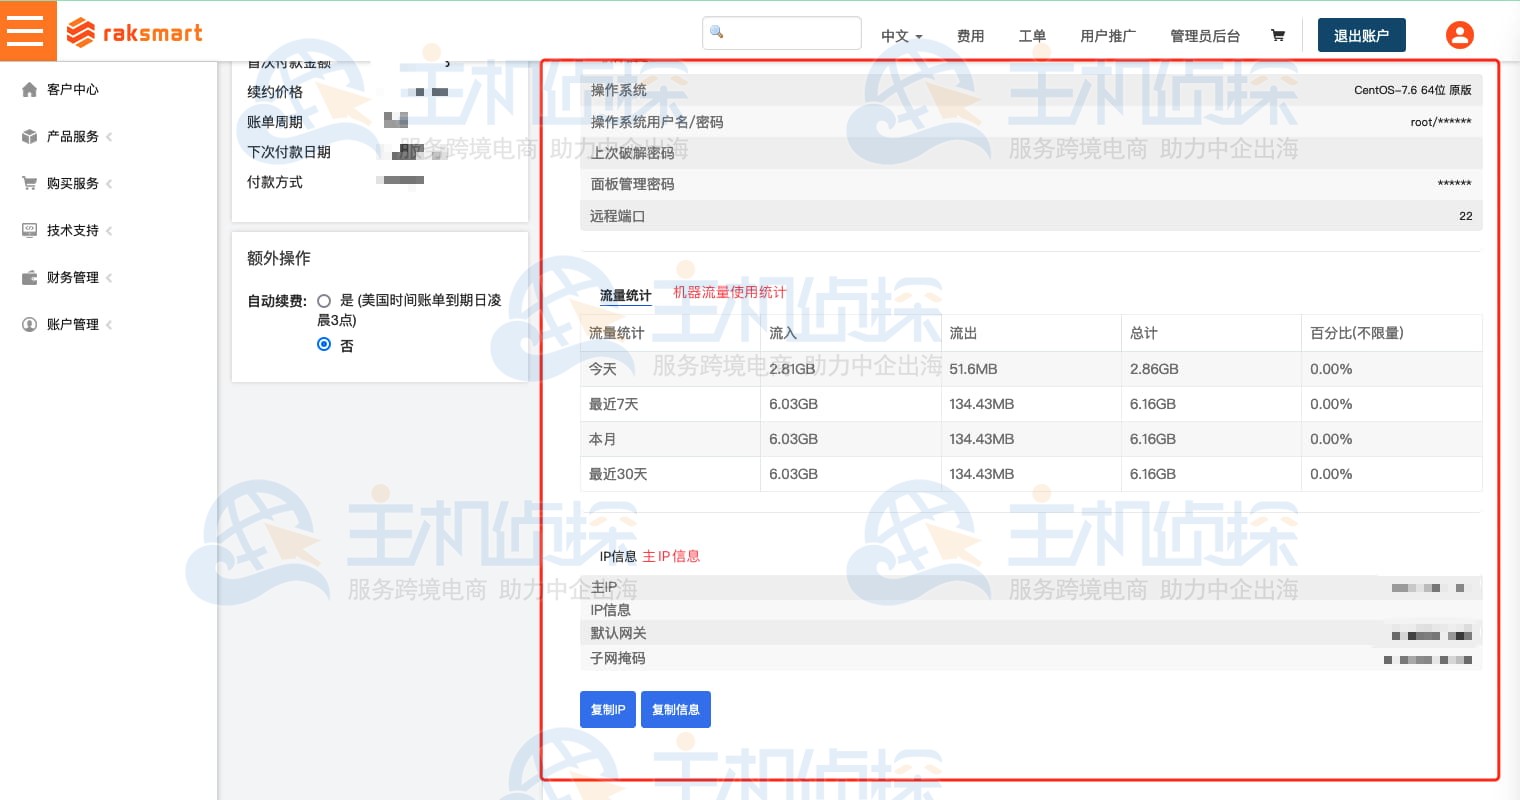Image resolution: width=1520 pixels, height=800 pixels.
Task: Select the 否 auto-renewal option
Action: coord(324,344)
